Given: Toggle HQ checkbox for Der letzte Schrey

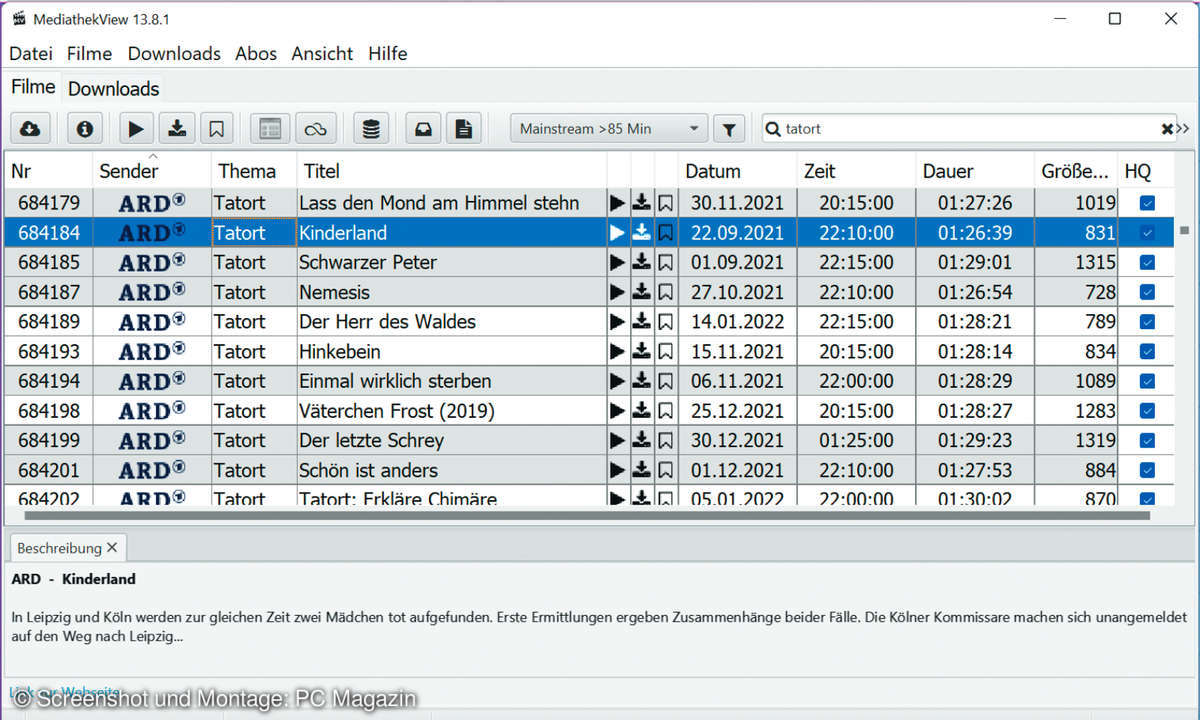Looking at the screenshot, I should tap(1147, 440).
